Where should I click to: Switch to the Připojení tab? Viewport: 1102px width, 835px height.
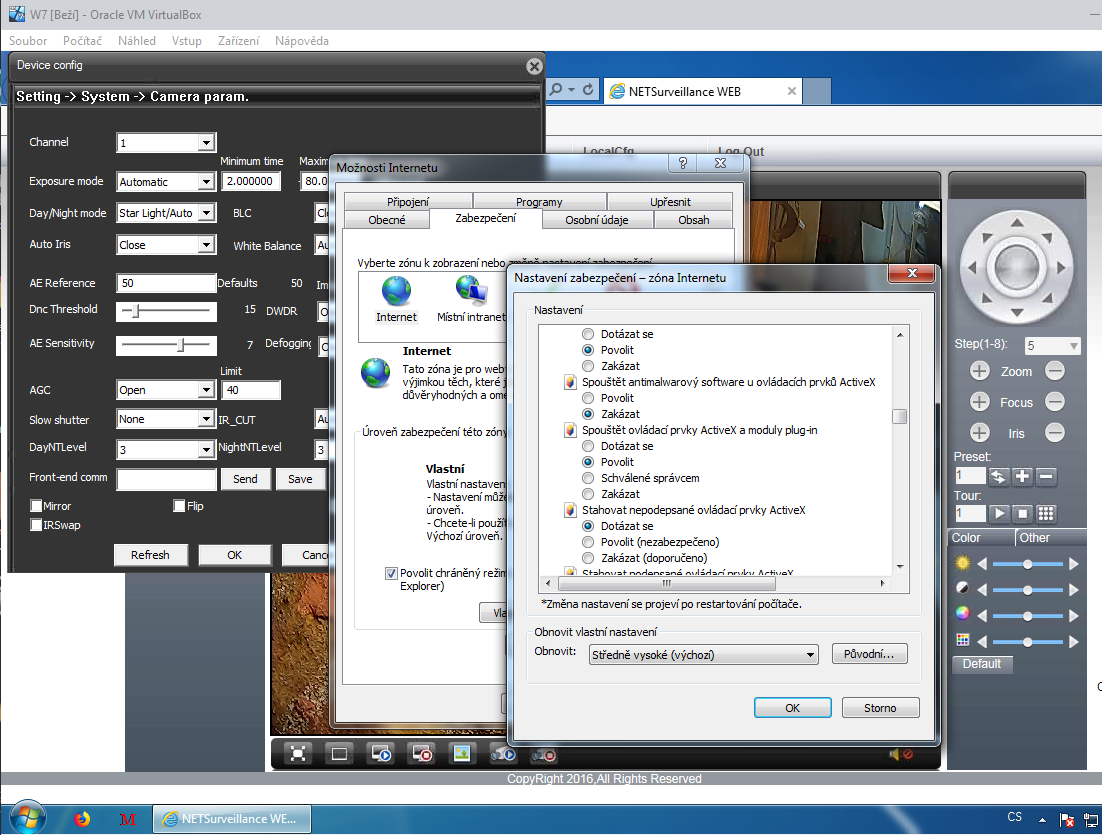(408, 202)
